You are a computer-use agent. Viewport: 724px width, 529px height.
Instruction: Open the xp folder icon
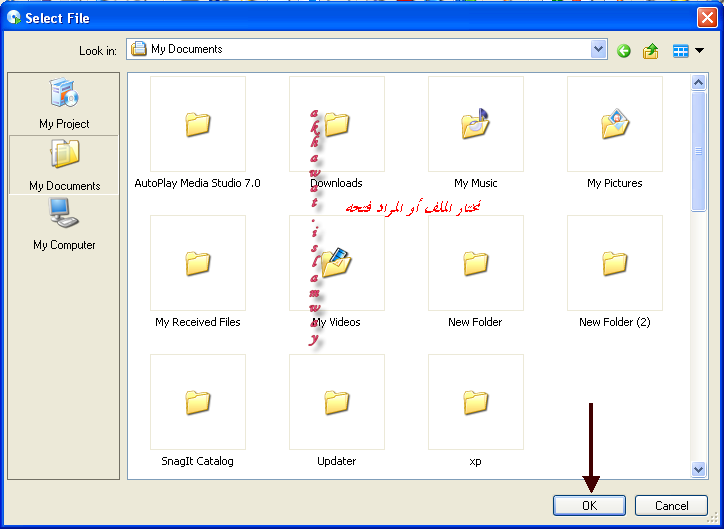tap(476, 402)
